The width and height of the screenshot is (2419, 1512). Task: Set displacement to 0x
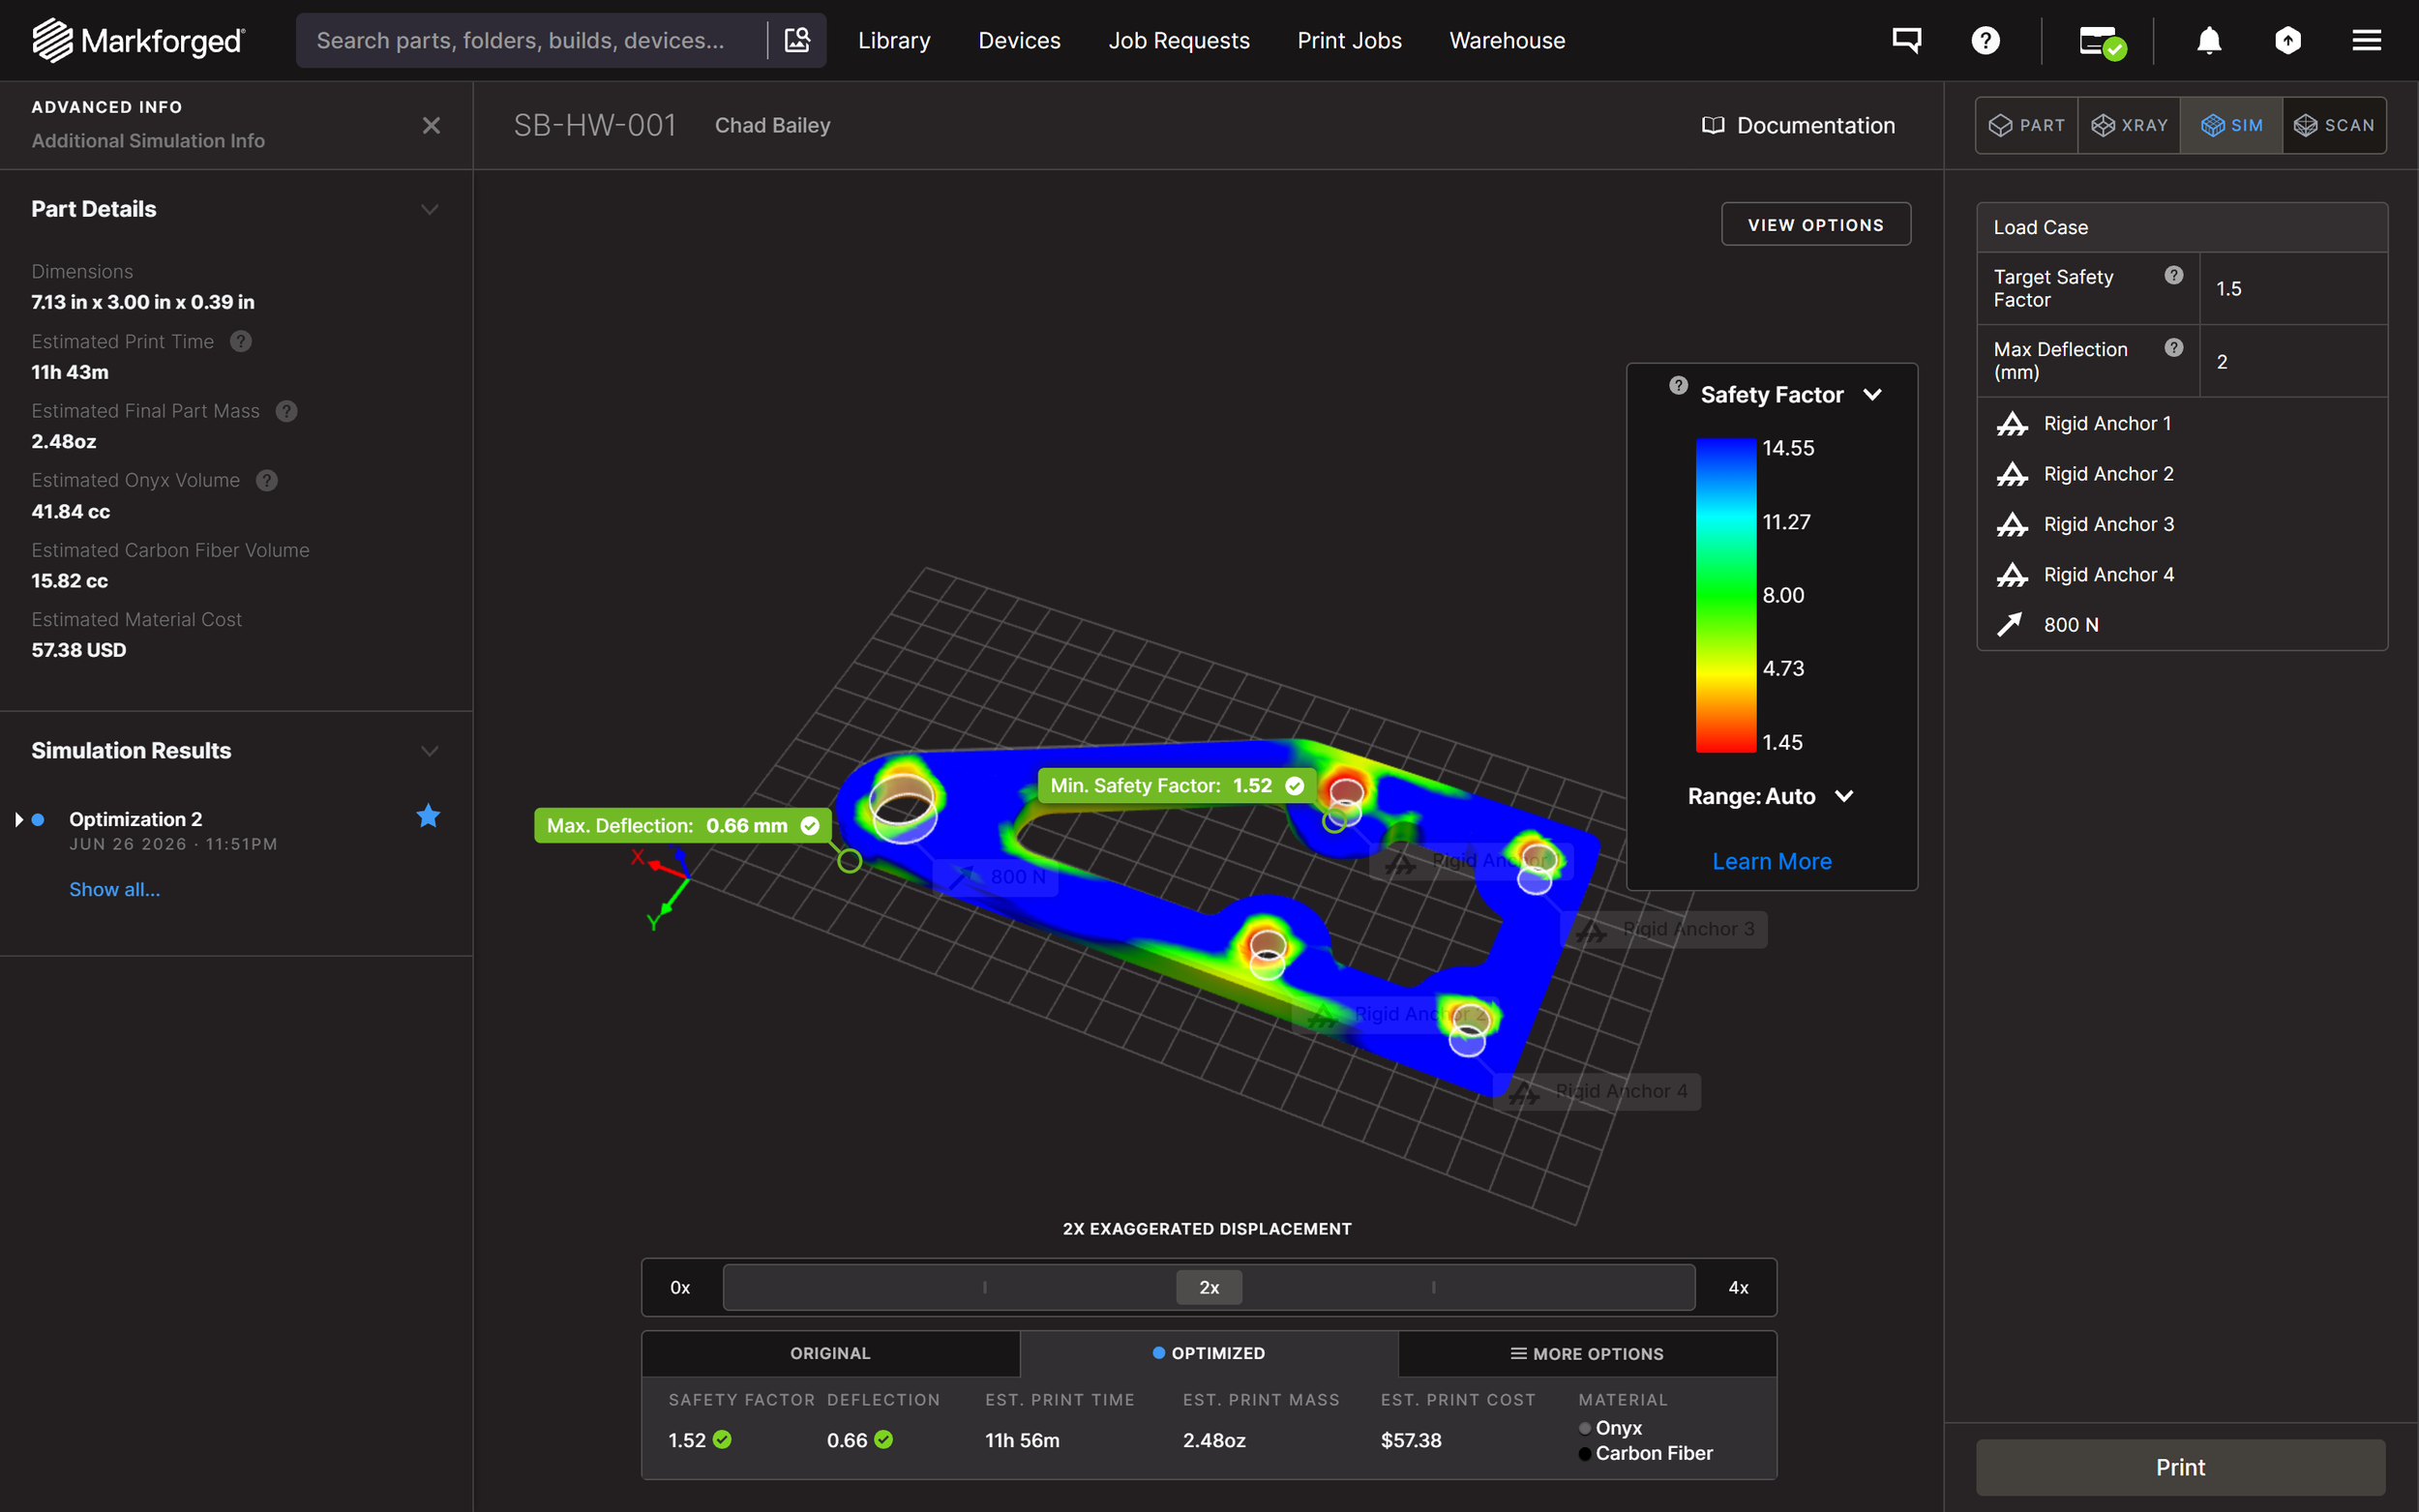click(680, 1287)
